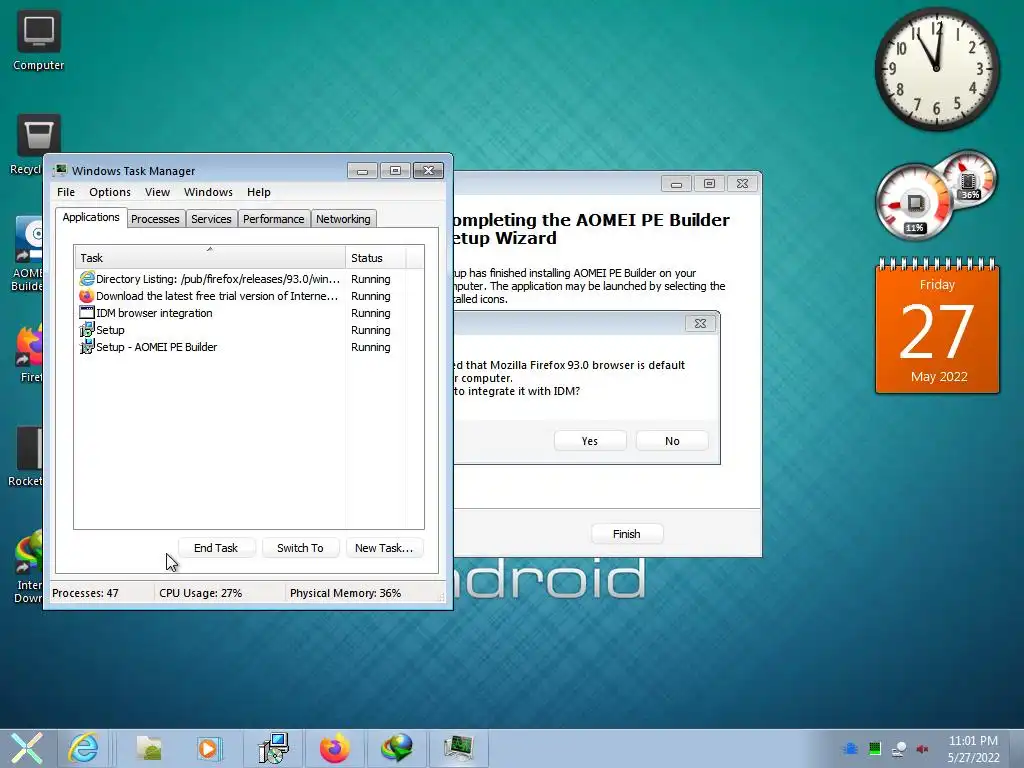
Task: Open the Start menu X logo
Action: point(26,748)
